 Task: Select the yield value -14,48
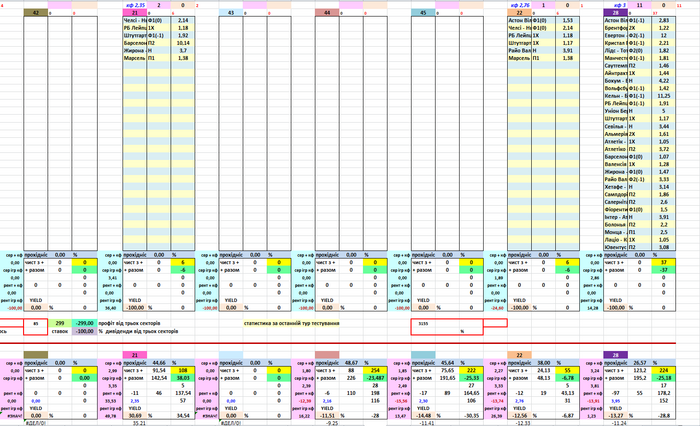423,415
